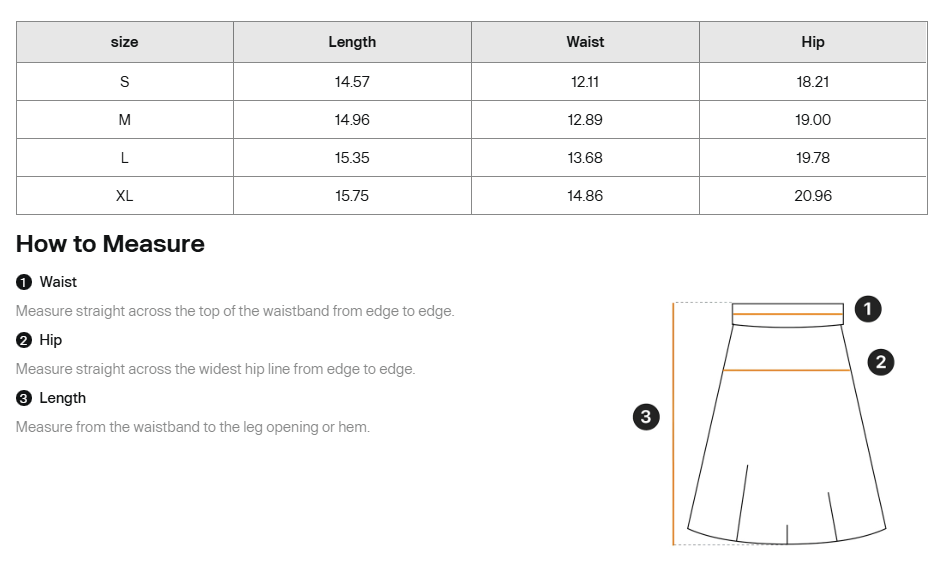This screenshot has height=567, width=943.
Task: Click the numbered bullet before the Waist instruction
Action: 24,282
